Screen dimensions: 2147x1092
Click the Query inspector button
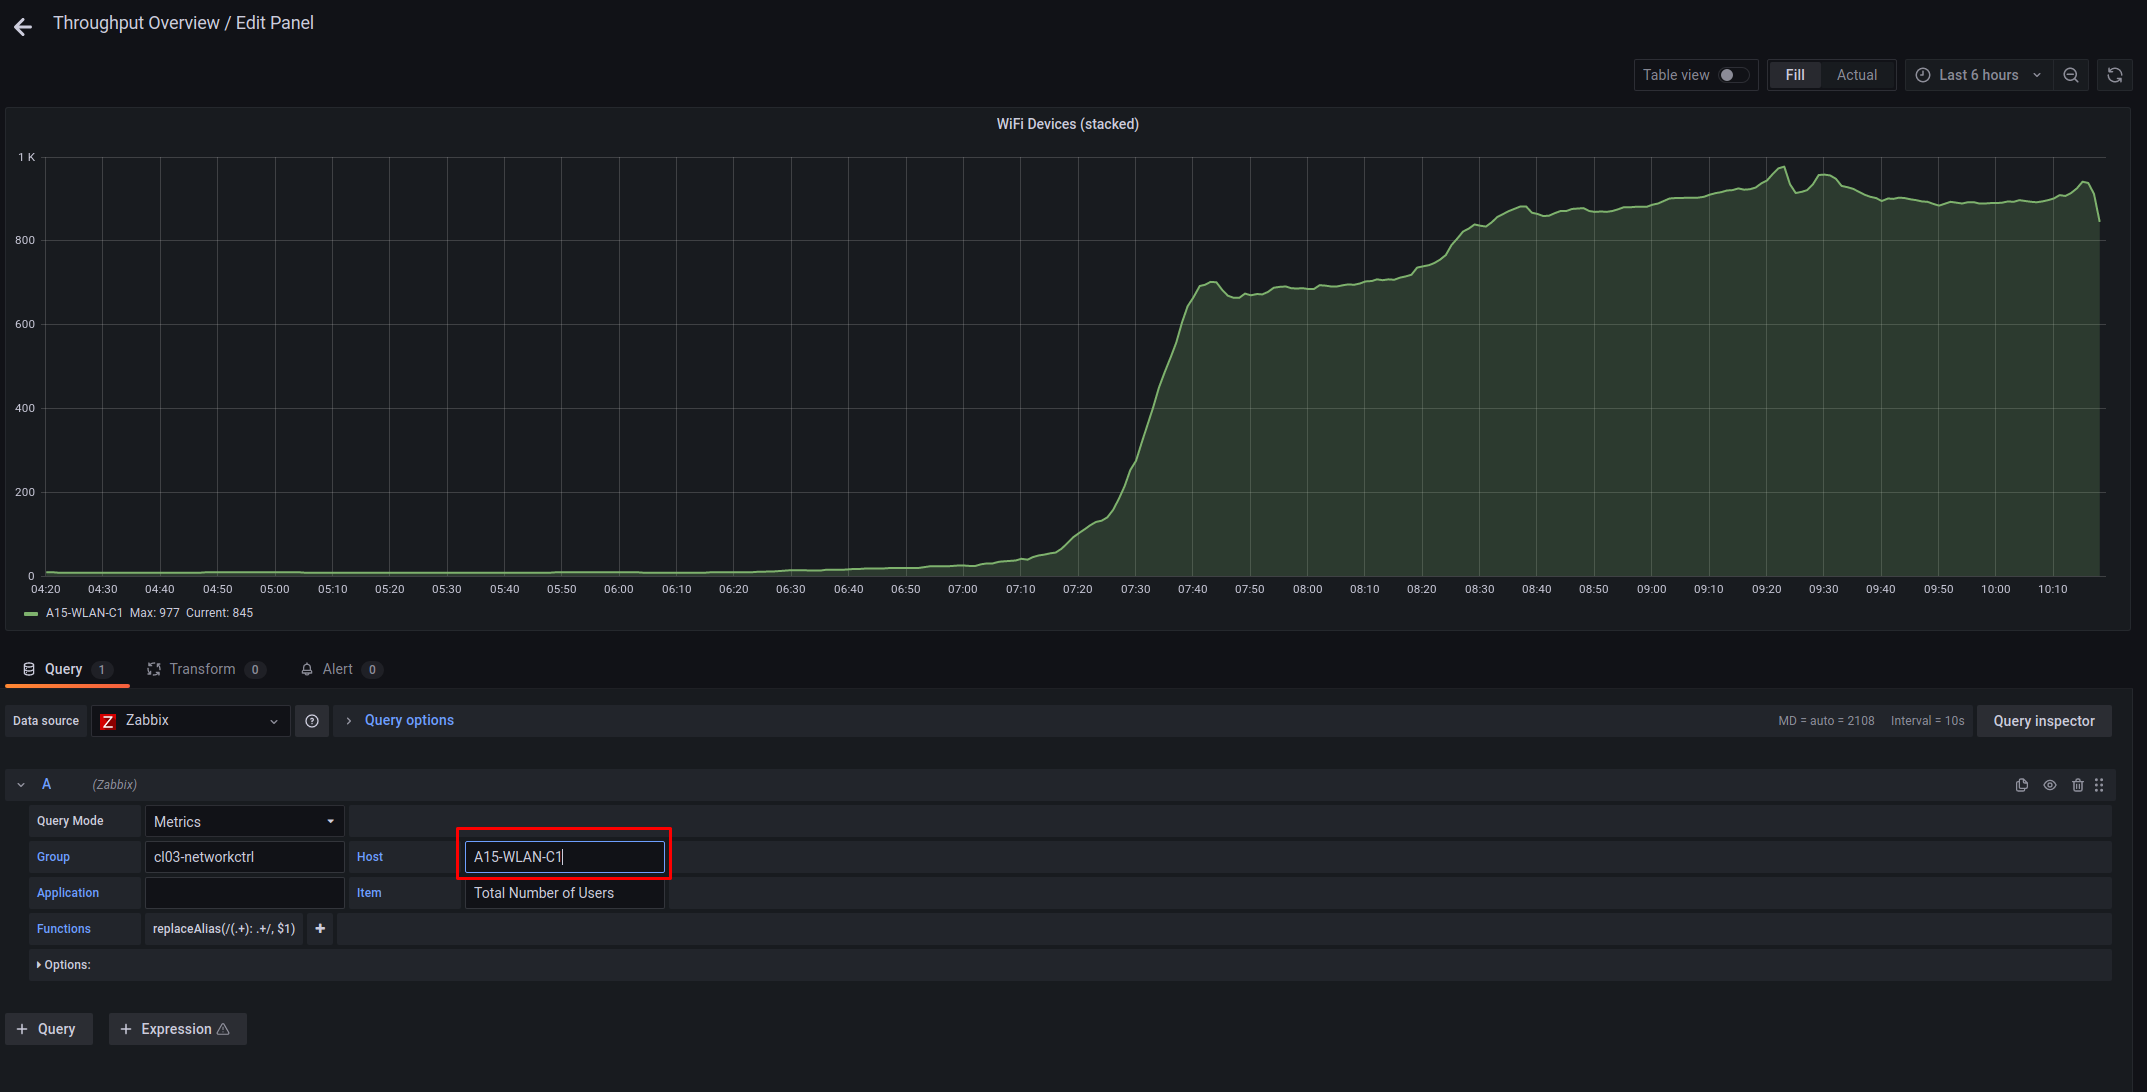[x=2043, y=720]
